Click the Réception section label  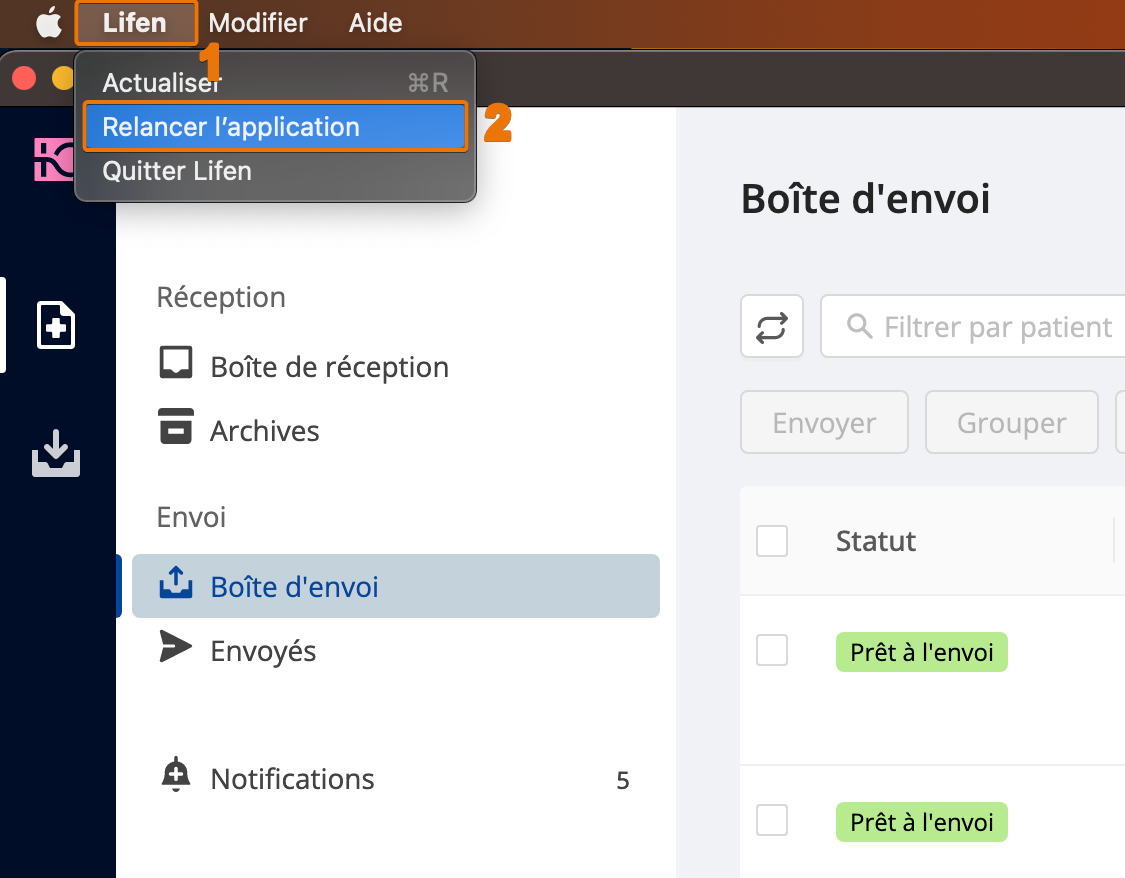click(x=221, y=298)
